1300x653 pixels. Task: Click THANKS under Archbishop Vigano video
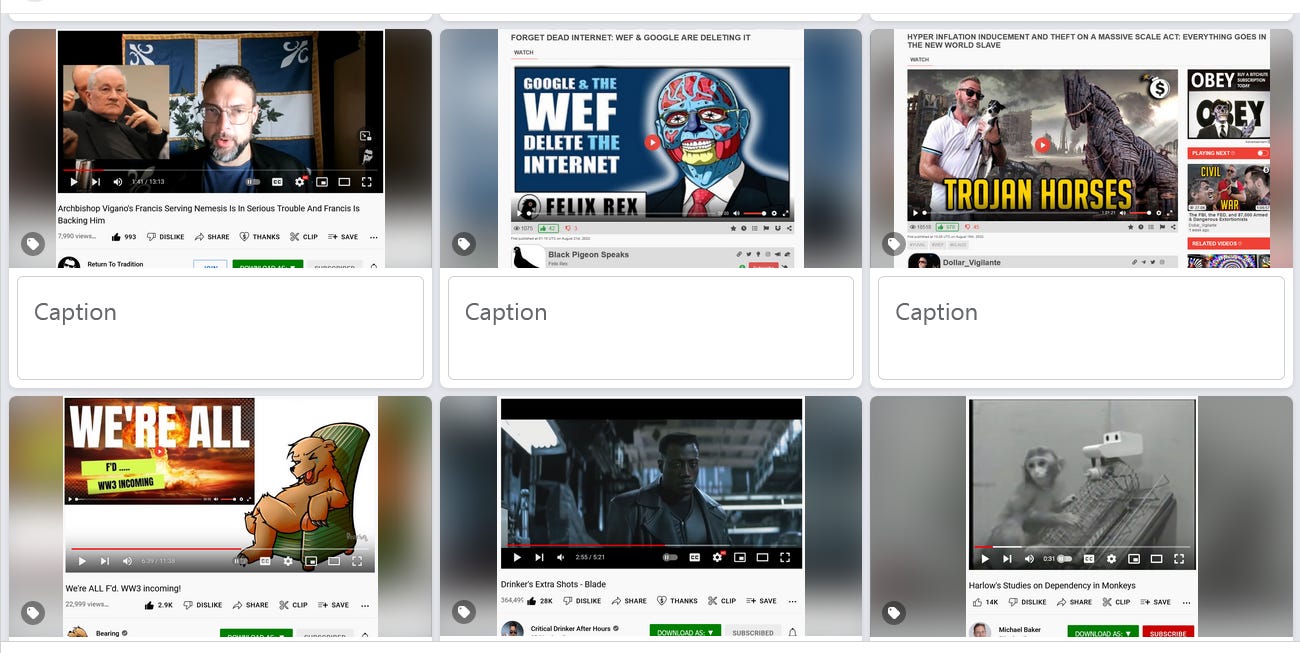tap(260, 237)
